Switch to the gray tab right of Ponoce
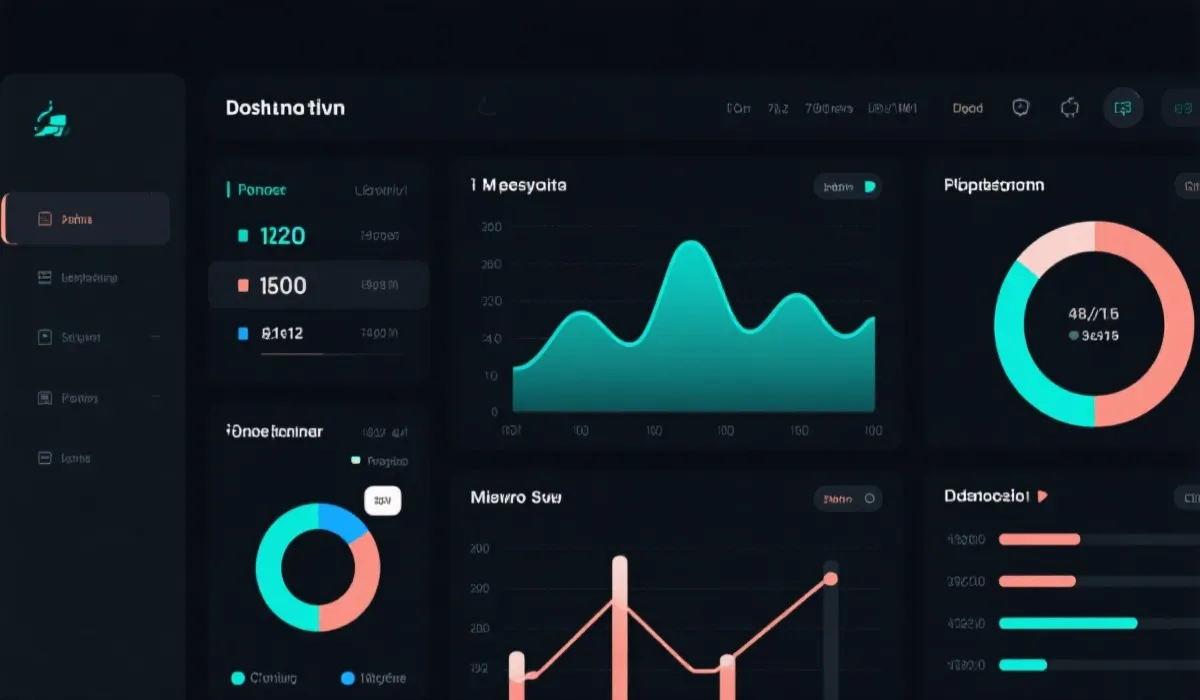Viewport: 1200px width, 700px height. tap(380, 189)
